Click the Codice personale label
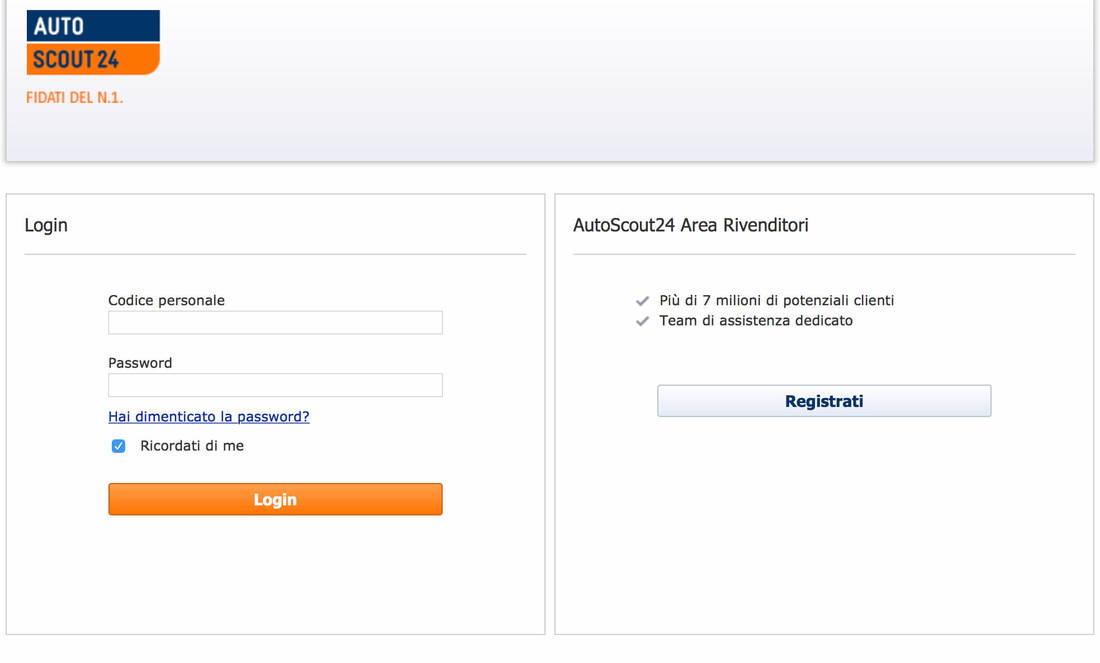The width and height of the screenshot is (1100, 663). click(166, 300)
